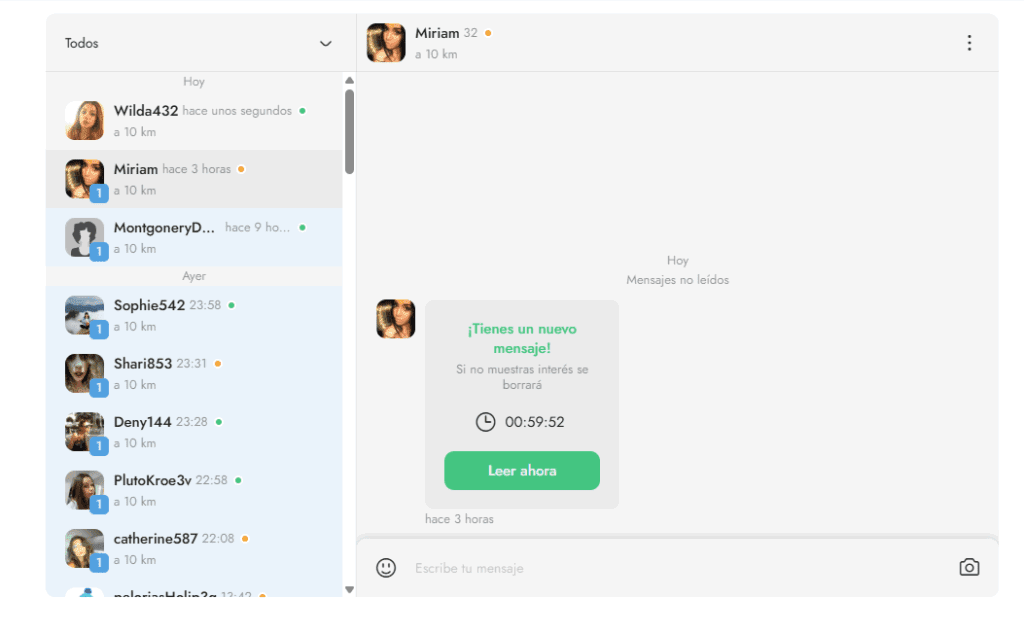
Task: Open the Wilda432 conversation
Action: (194, 121)
